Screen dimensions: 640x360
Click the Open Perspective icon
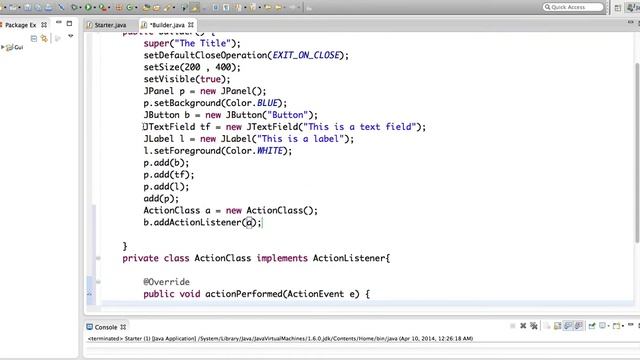pos(618,7)
